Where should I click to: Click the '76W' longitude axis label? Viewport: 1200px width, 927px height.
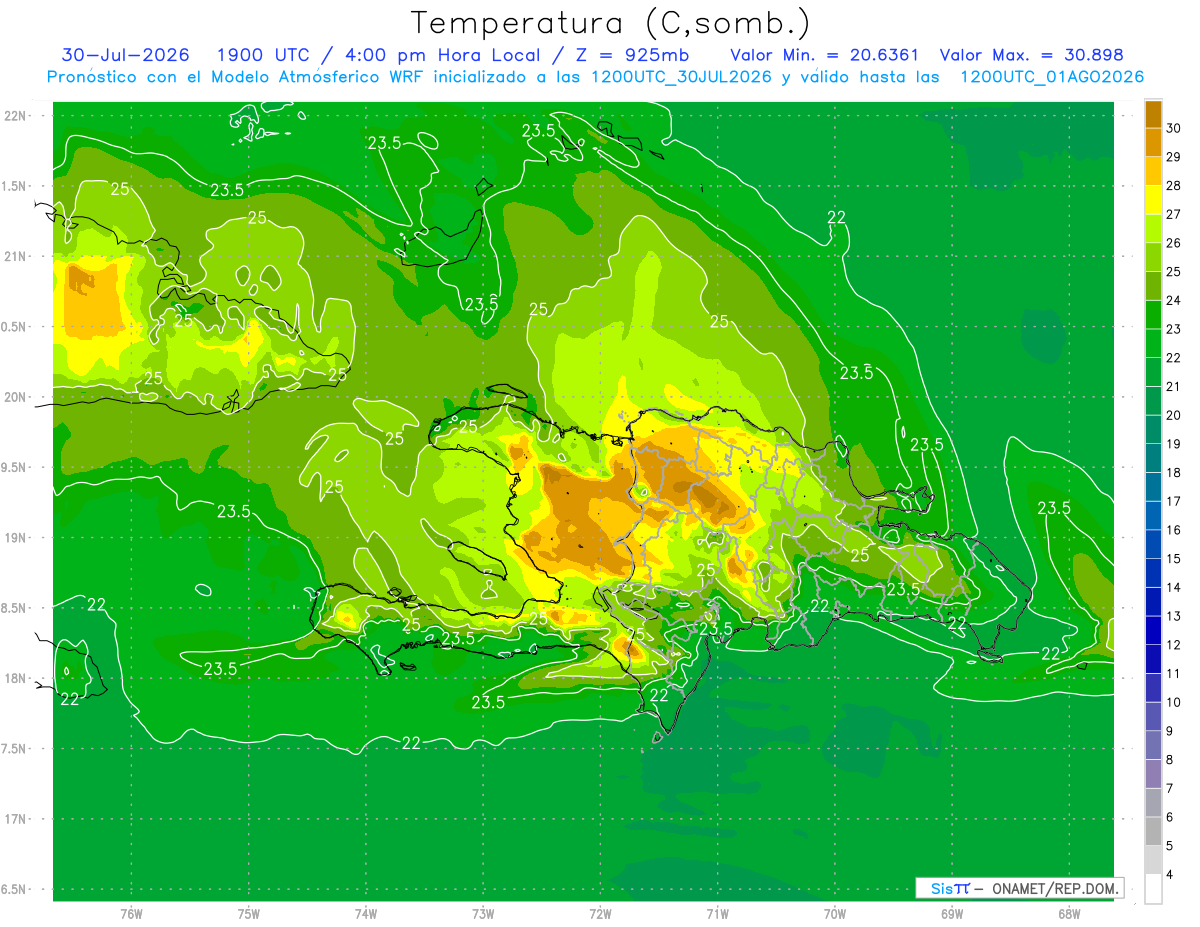click(131, 914)
